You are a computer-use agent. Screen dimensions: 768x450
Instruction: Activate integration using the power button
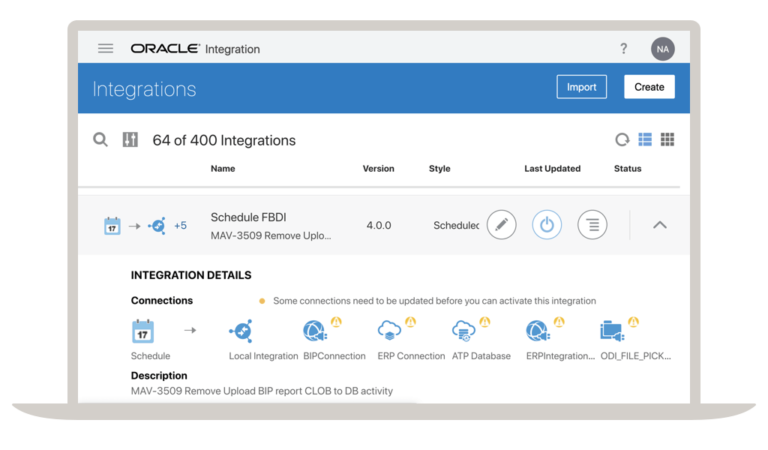coord(547,225)
